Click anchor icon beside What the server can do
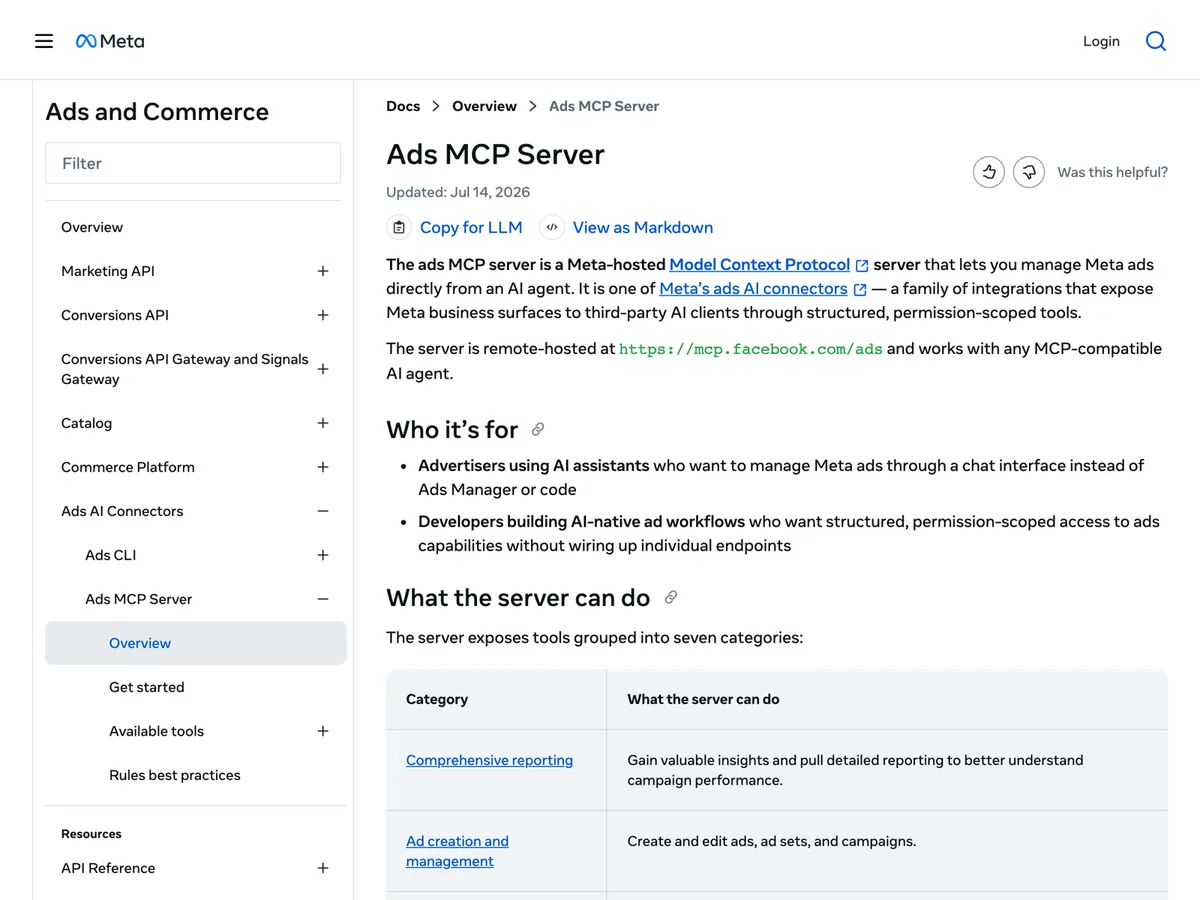1200x900 pixels. [671, 597]
